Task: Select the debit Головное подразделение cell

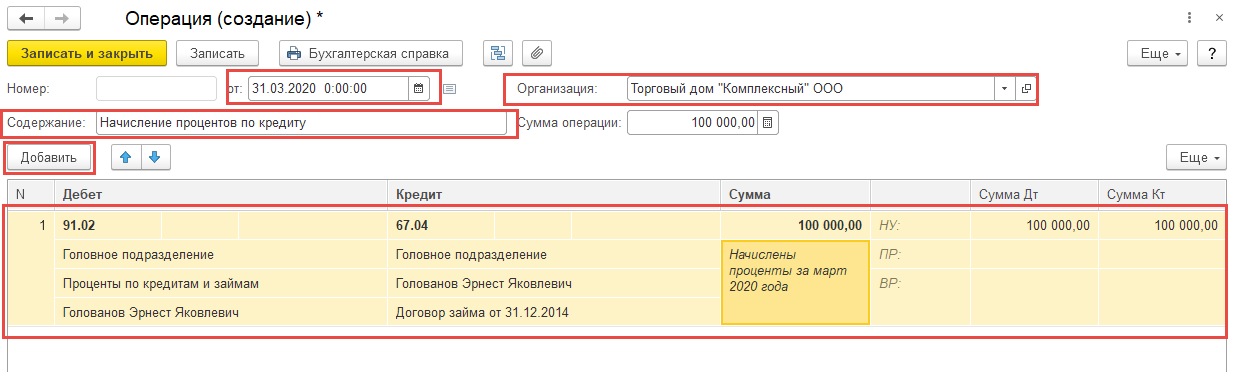Action: (221, 255)
